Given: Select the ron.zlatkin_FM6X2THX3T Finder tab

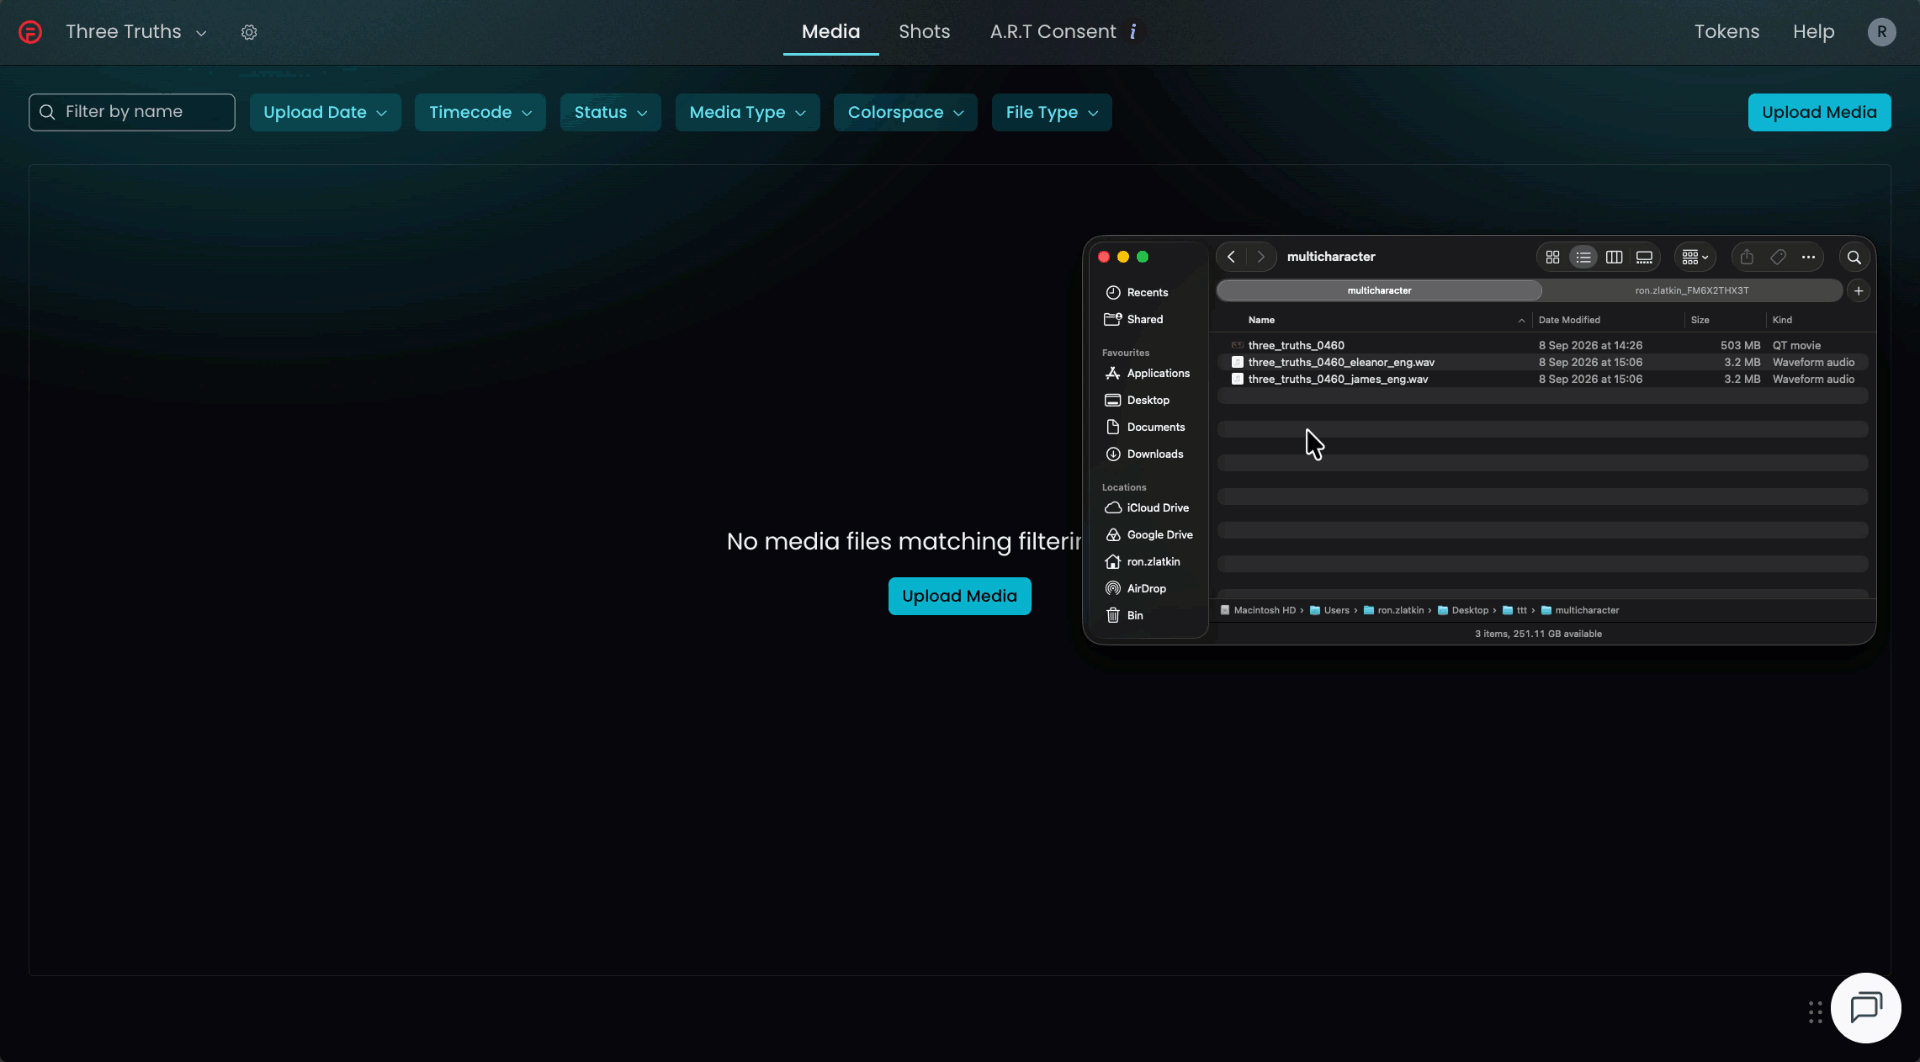Looking at the screenshot, I should [x=1692, y=291].
